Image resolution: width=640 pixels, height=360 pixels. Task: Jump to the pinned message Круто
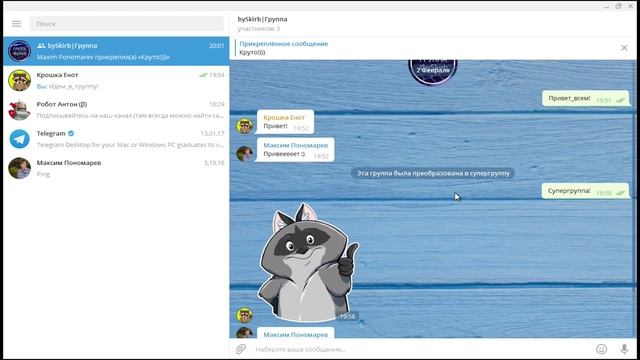click(284, 48)
